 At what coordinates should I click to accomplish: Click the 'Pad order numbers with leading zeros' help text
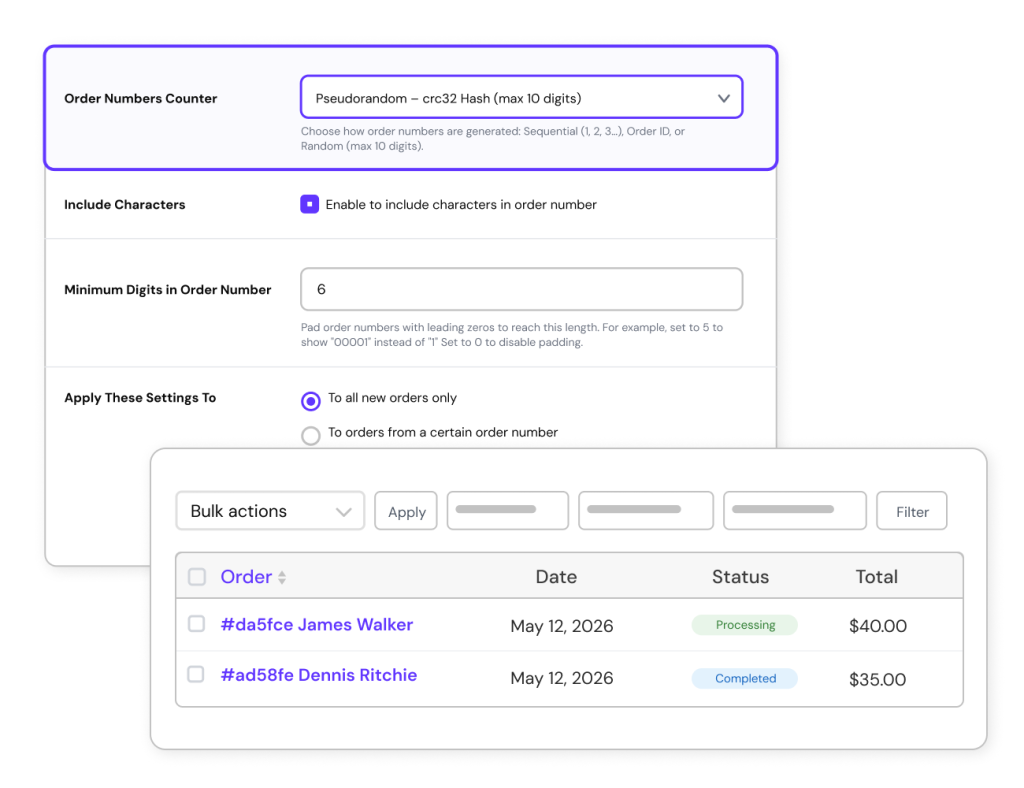(x=511, y=335)
